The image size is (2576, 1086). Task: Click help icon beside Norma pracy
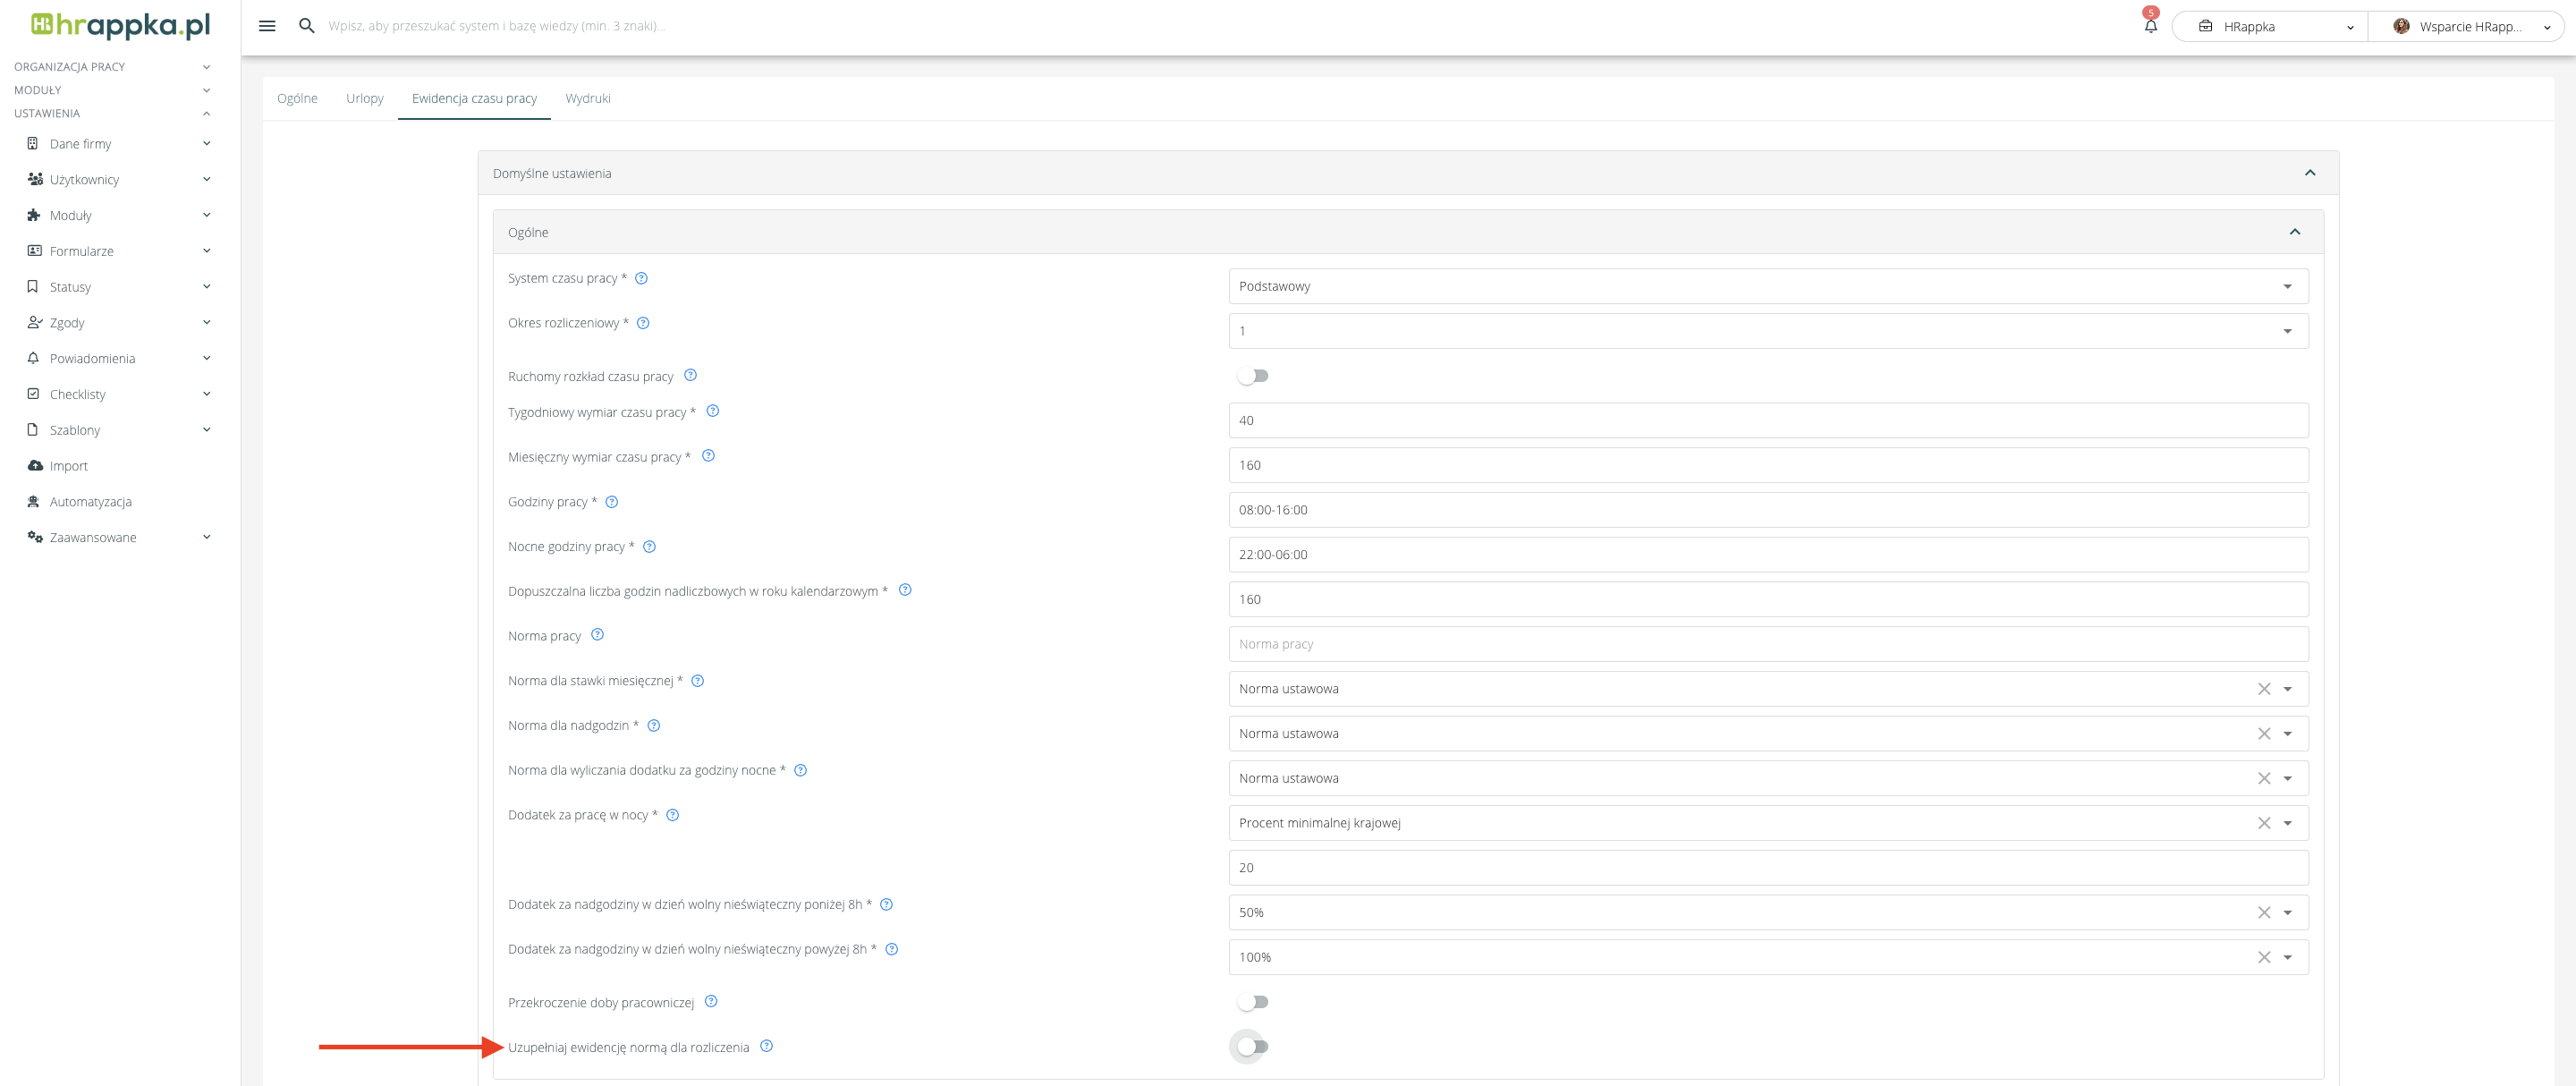(x=597, y=635)
